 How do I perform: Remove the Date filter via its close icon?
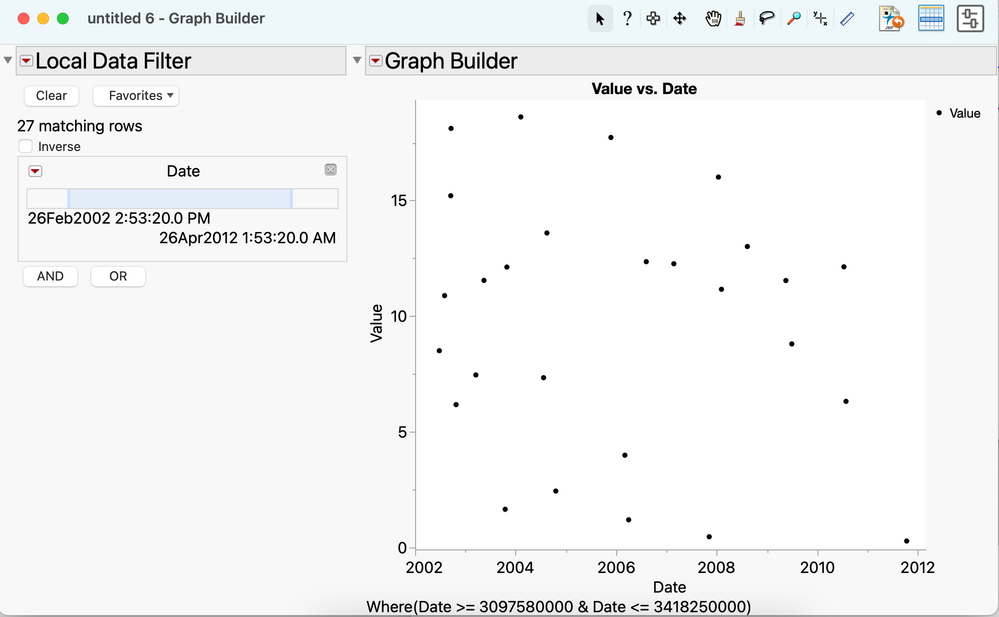pyautogui.click(x=331, y=170)
